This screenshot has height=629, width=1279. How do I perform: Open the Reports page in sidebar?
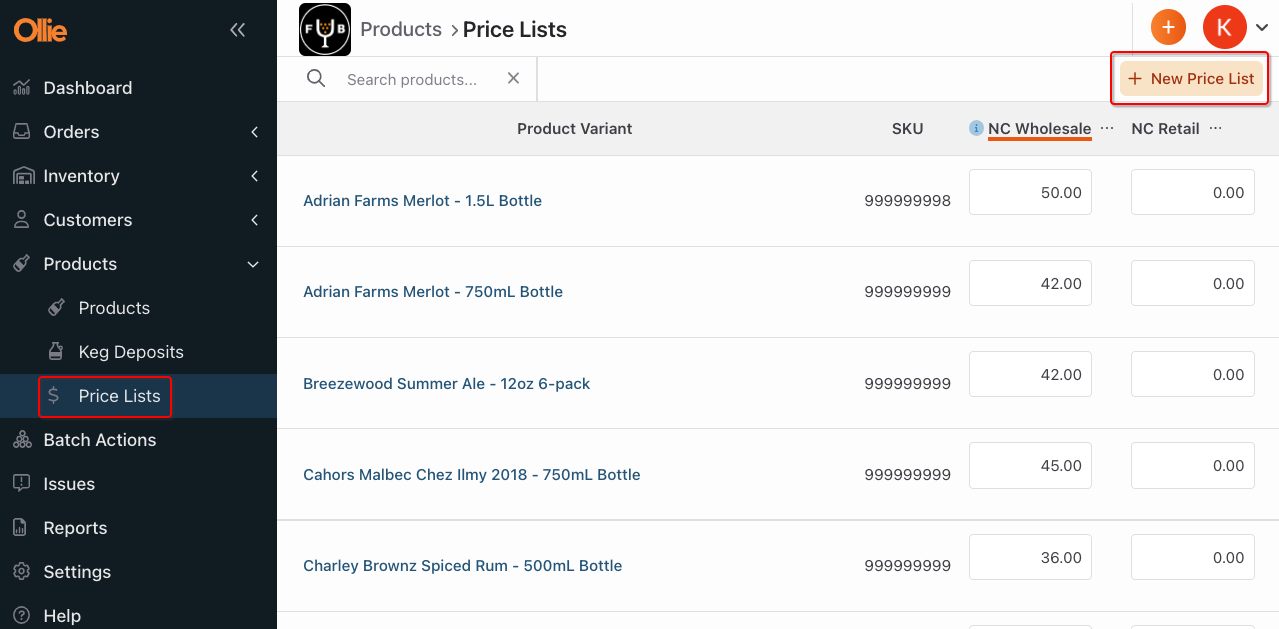(75, 528)
